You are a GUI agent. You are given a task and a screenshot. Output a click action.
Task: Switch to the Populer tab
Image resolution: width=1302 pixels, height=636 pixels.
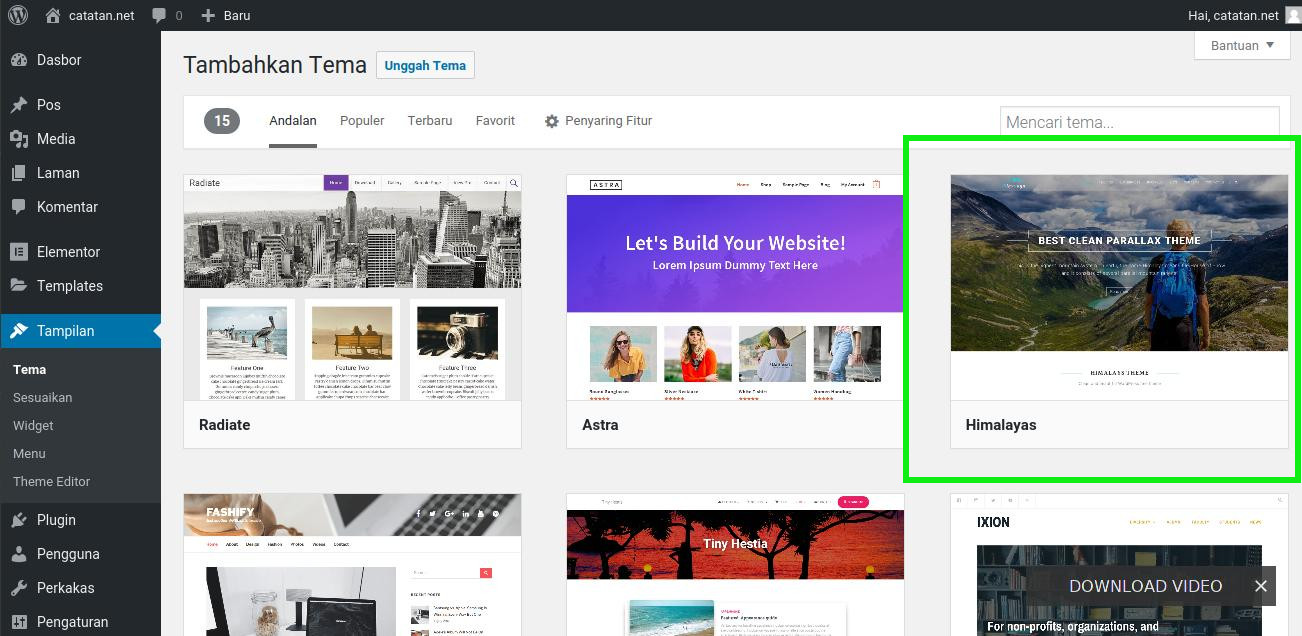tap(362, 121)
